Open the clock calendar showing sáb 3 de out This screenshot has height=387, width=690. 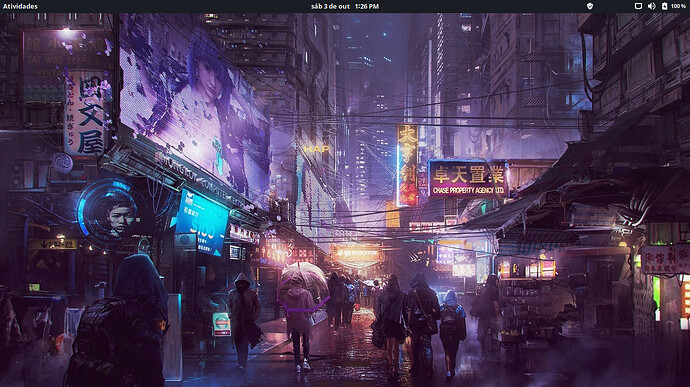click(345, 6)
